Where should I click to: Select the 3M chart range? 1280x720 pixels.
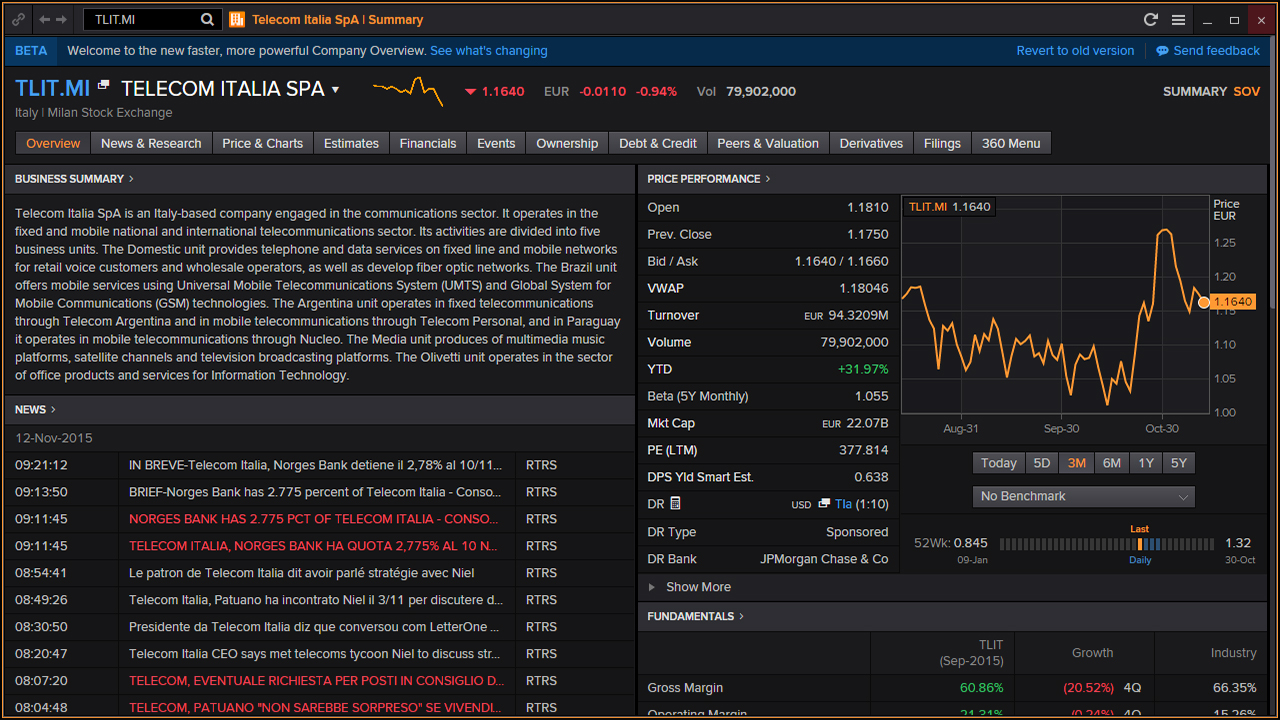tap(1077, 463)
